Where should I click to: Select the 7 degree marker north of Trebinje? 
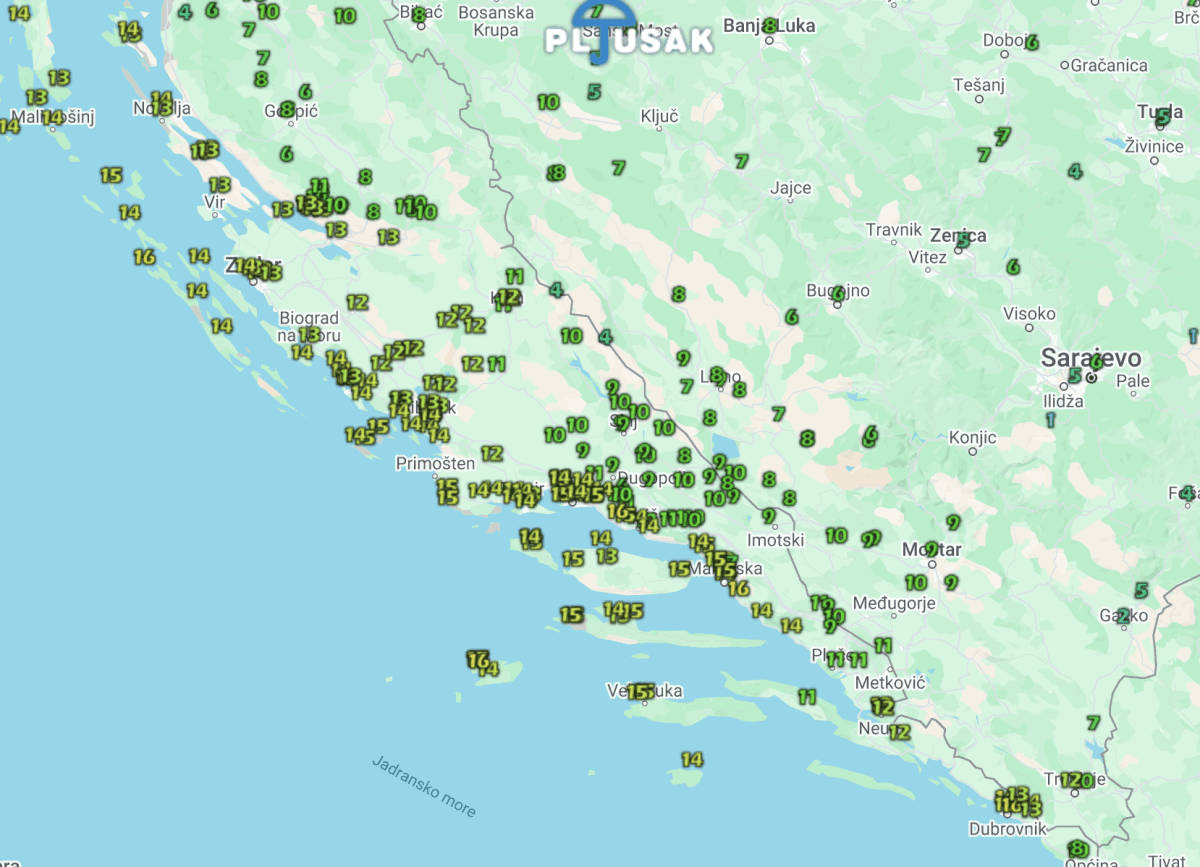tap(1093, 722)
